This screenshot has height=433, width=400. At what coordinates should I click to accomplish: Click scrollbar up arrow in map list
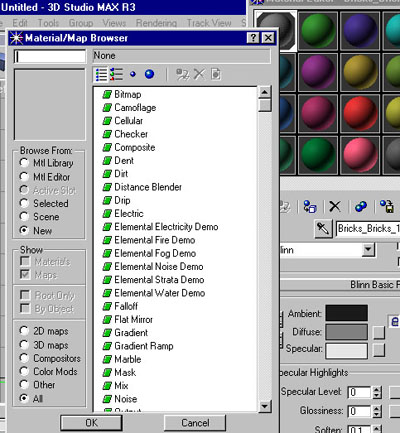(265, 92)
